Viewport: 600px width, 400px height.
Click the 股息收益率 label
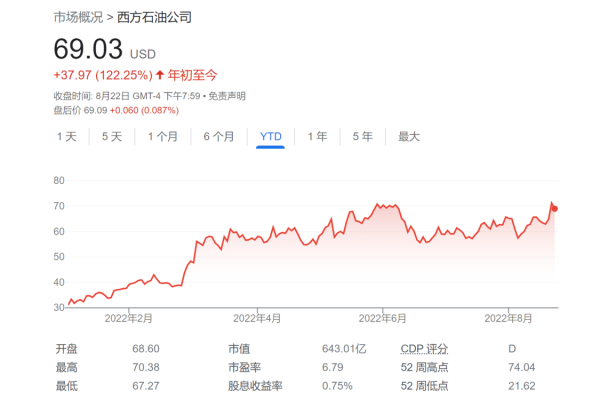click(x=255, y=386)
